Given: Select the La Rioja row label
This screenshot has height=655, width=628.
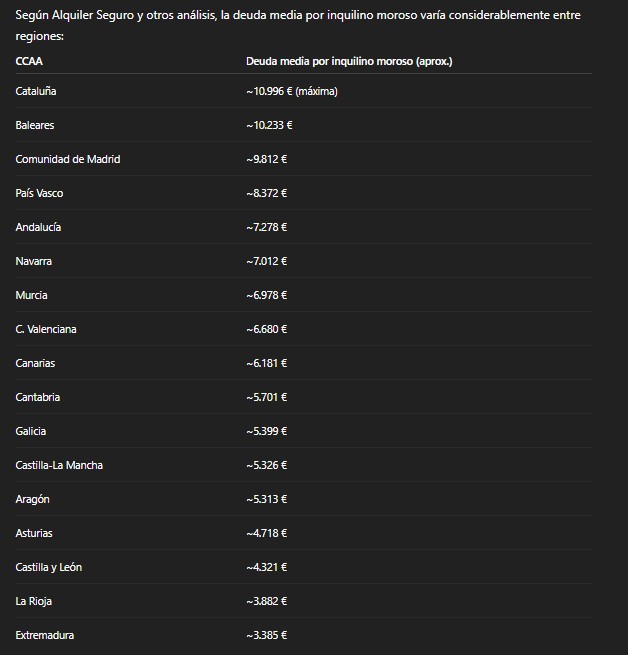Looking at the screenshot, I should 34,601.
